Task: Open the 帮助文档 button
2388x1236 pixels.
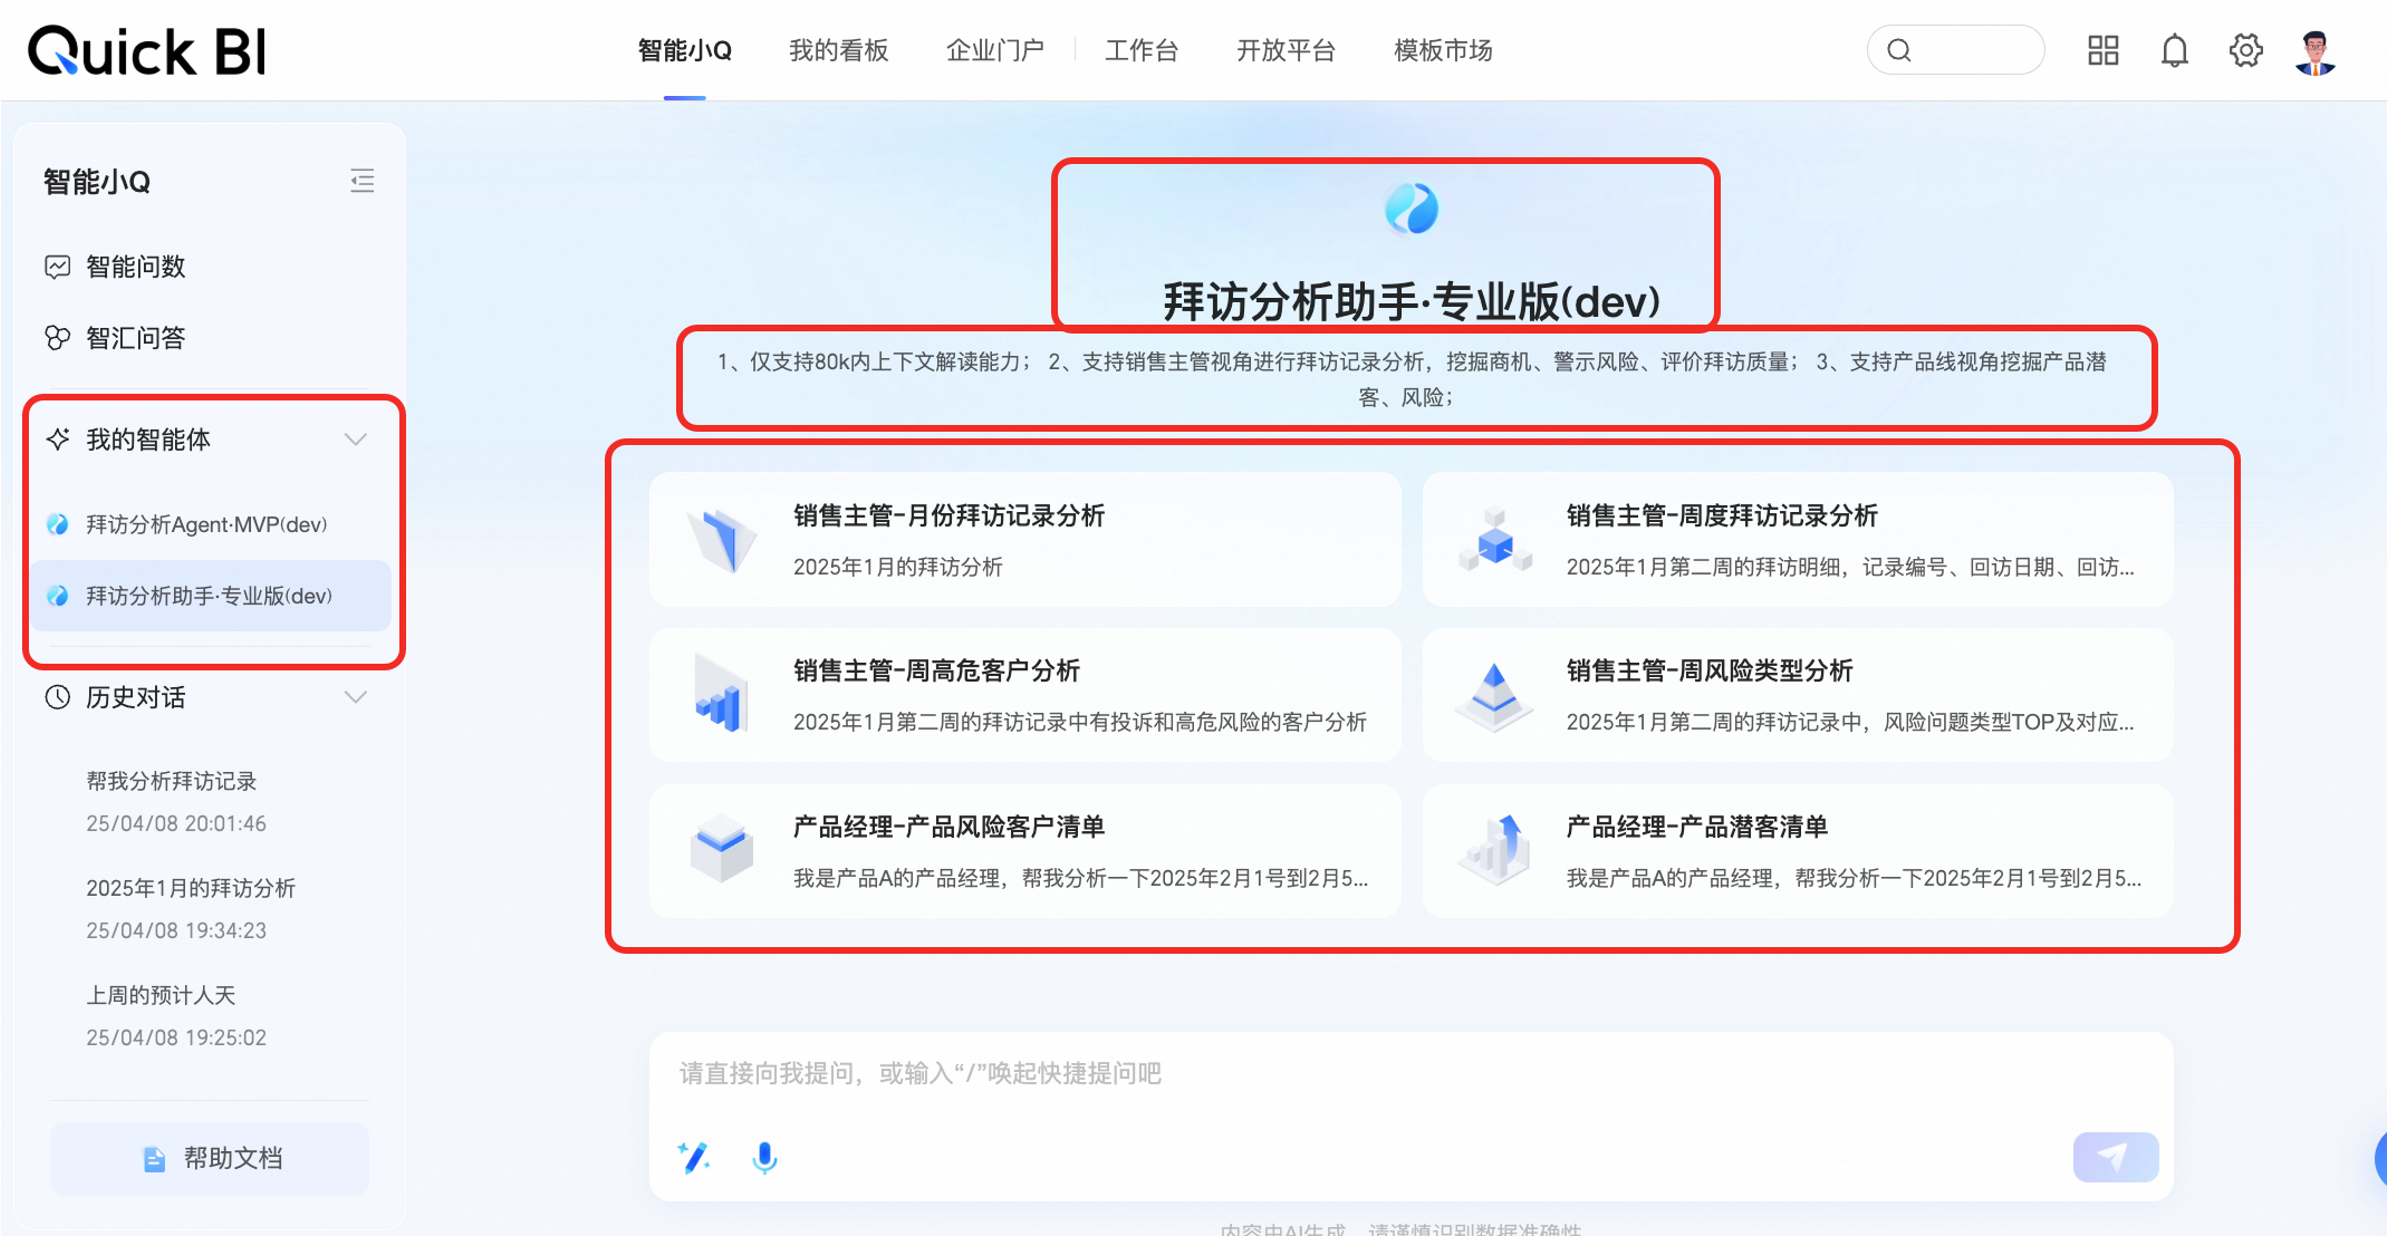Action: pyautogui.click(x=210, y=1159)
